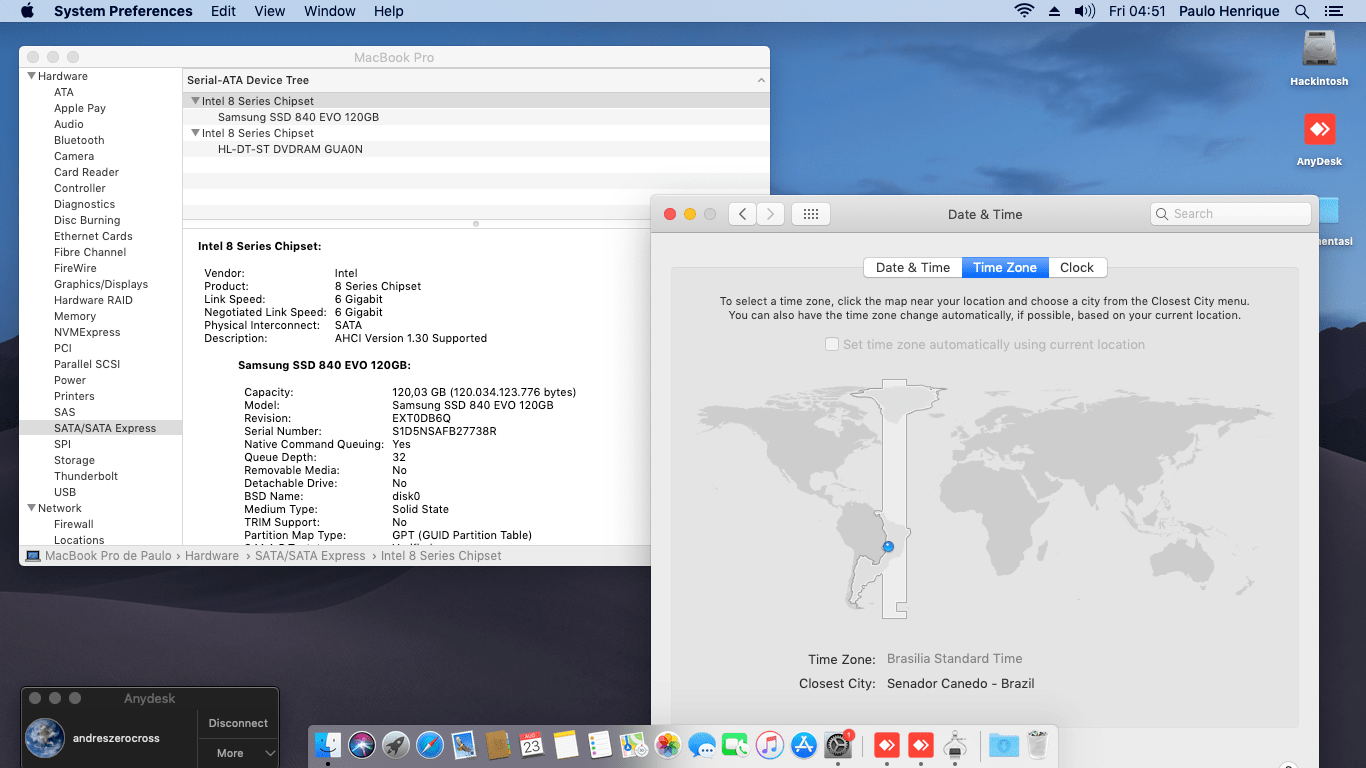This screenshot has height=768, width=1366.
Task: Select Samsung SSD 840 EVO 120GB tree row
Action: coord(476,117)
